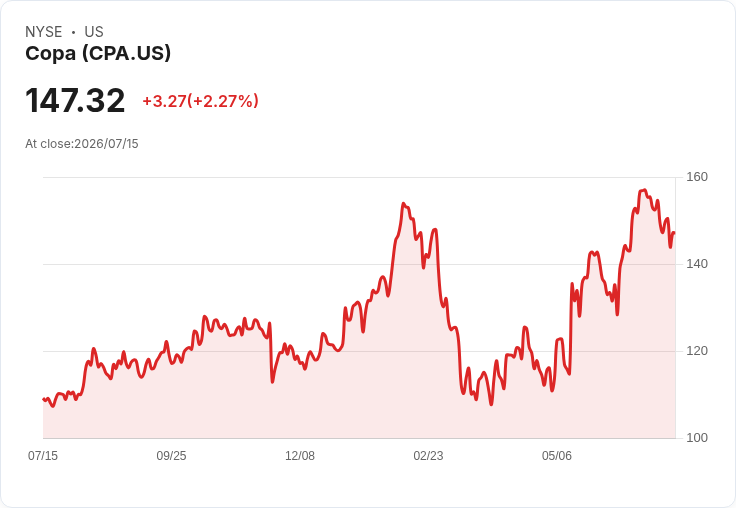Click the 140 y-axis price label
This screenshot has height=508, width=736.
click(697, 264)
